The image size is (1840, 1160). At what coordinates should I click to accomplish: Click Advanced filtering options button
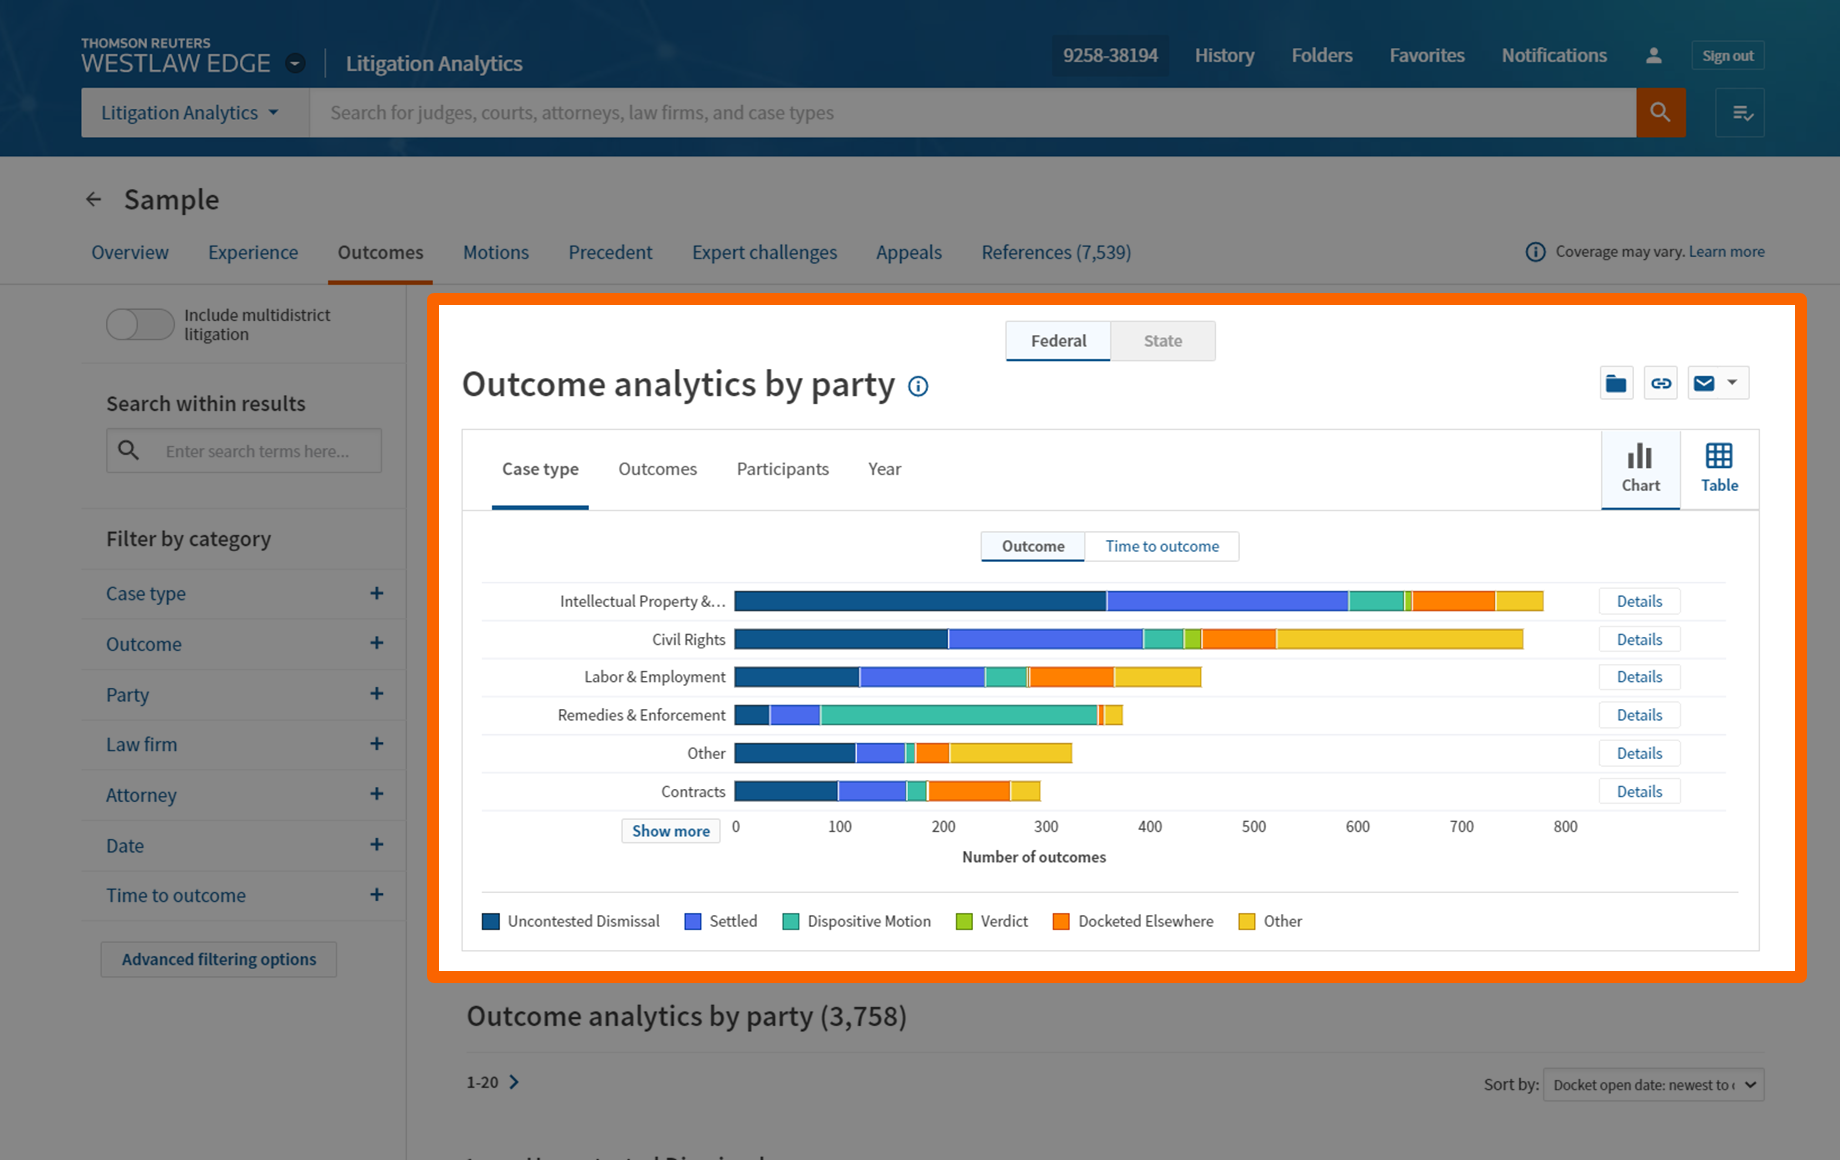click(219, 959)
